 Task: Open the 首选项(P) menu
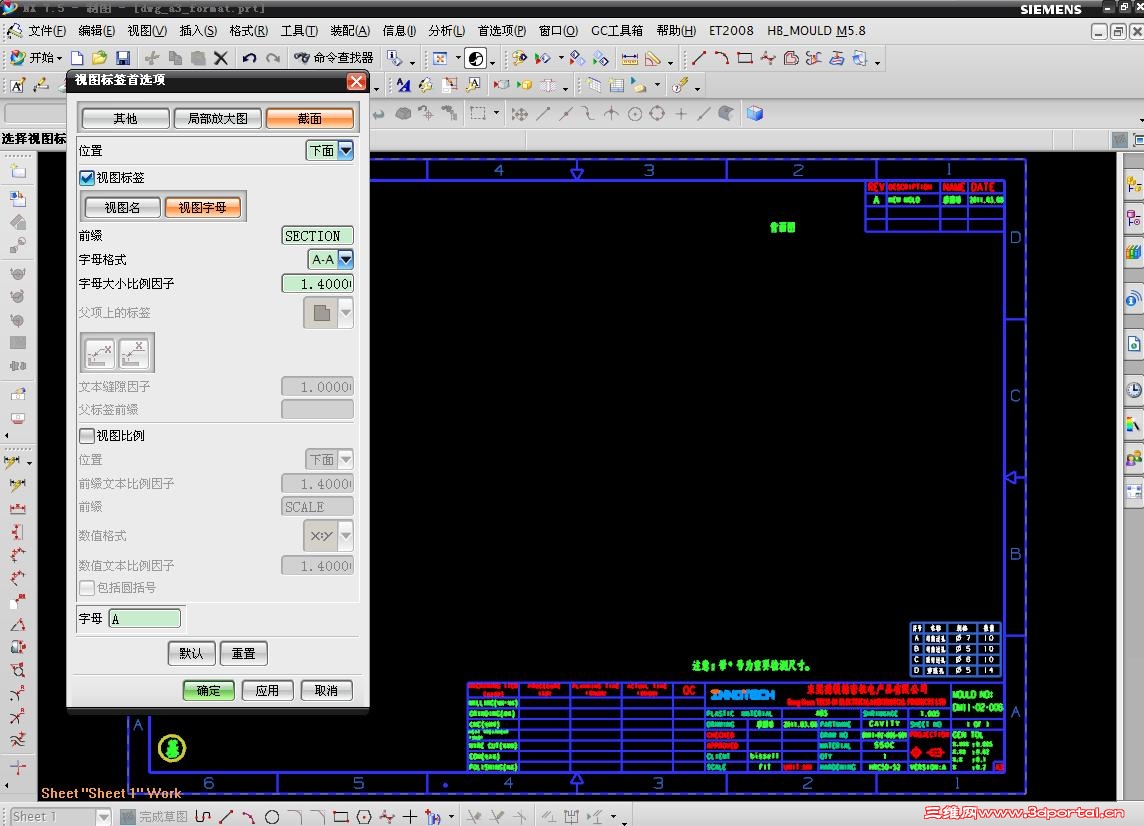click(x=501, y=31)
